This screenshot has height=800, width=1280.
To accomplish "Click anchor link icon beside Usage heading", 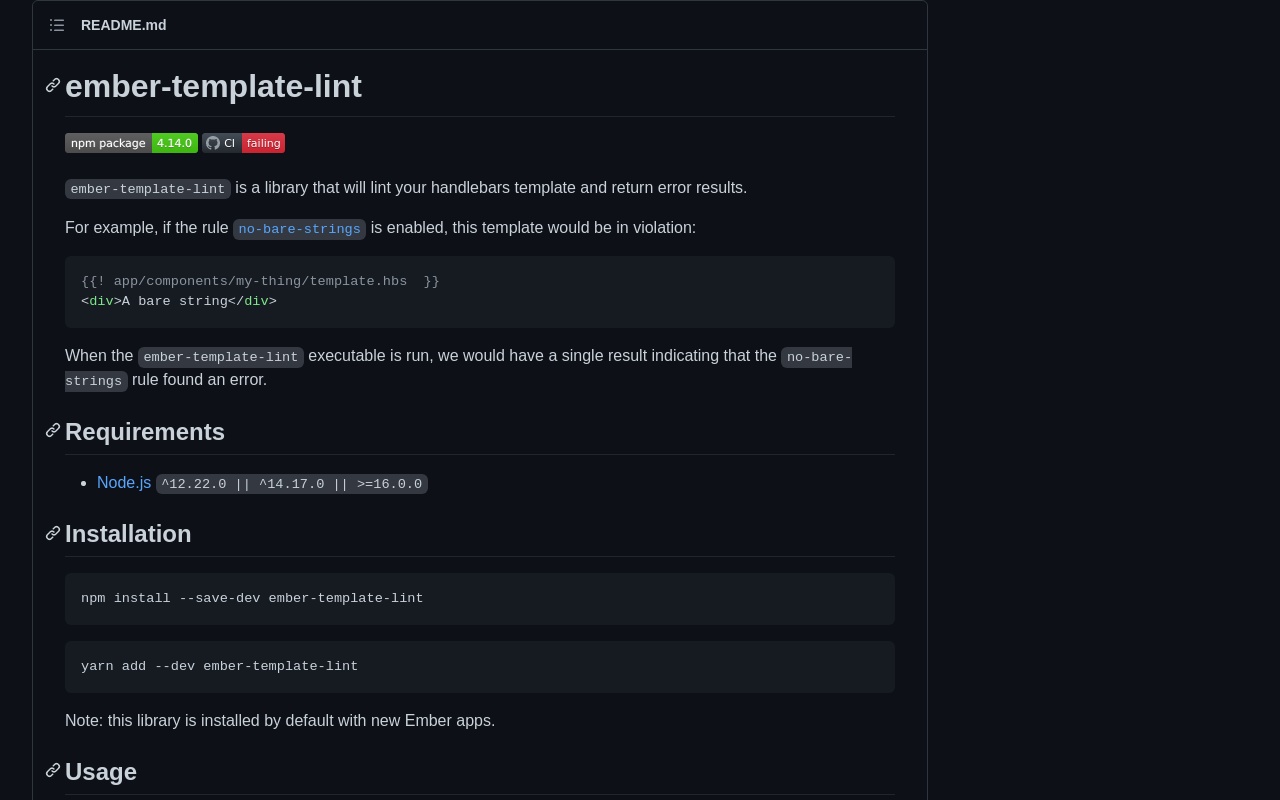I will pos(53,771).
